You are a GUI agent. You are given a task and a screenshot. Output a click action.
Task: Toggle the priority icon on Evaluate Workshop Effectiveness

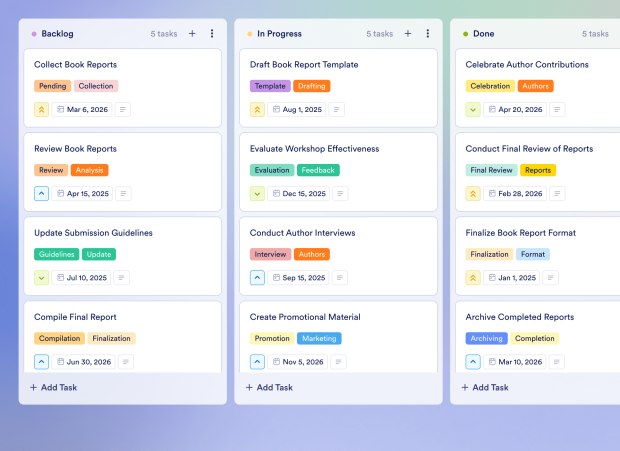(x=257, y=194)
